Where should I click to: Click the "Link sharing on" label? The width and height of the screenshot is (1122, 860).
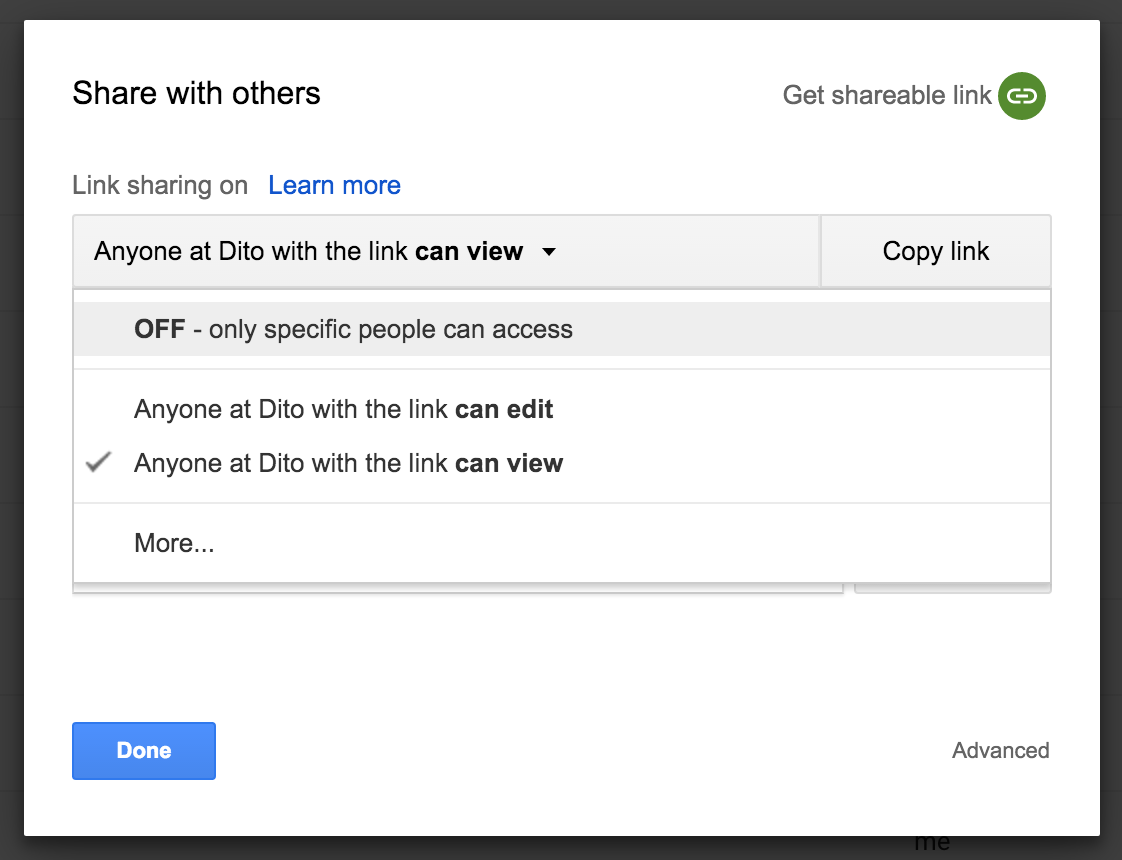(160, 185)
